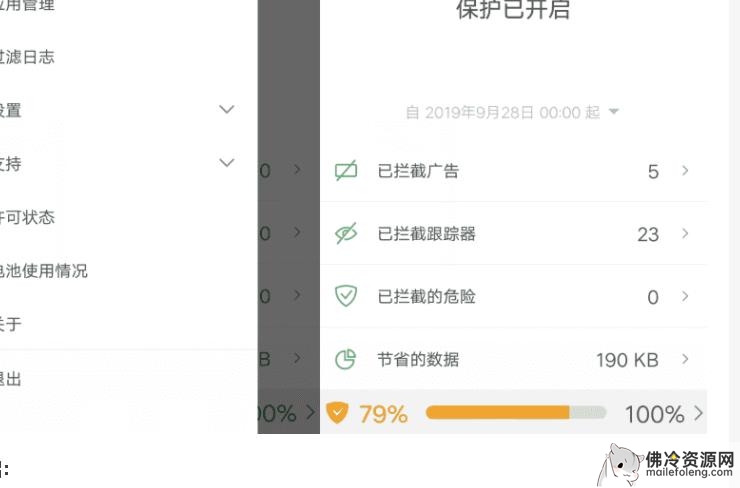Open the 过滤日志 menu item

tap(28, 57)
